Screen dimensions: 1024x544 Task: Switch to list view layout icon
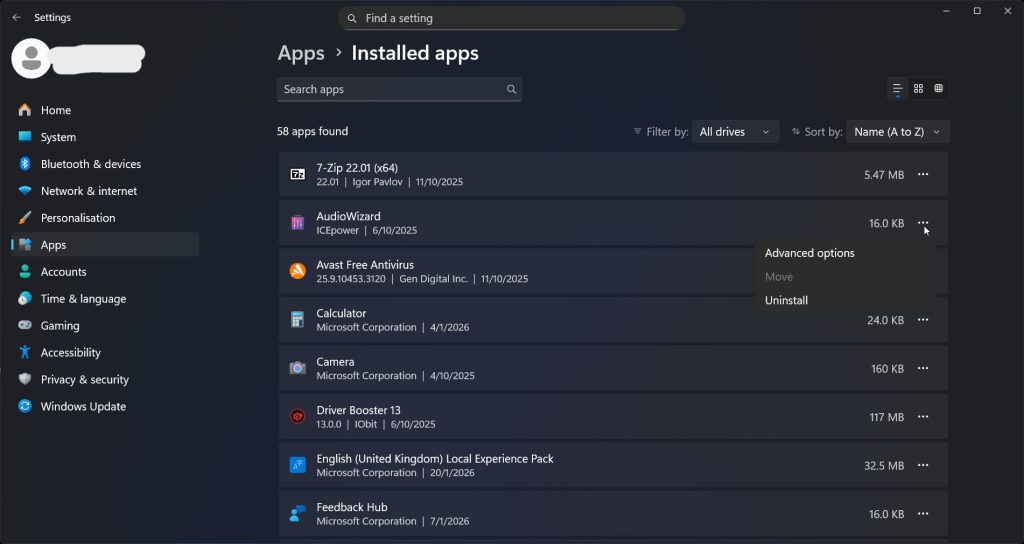tap(898, 89)
